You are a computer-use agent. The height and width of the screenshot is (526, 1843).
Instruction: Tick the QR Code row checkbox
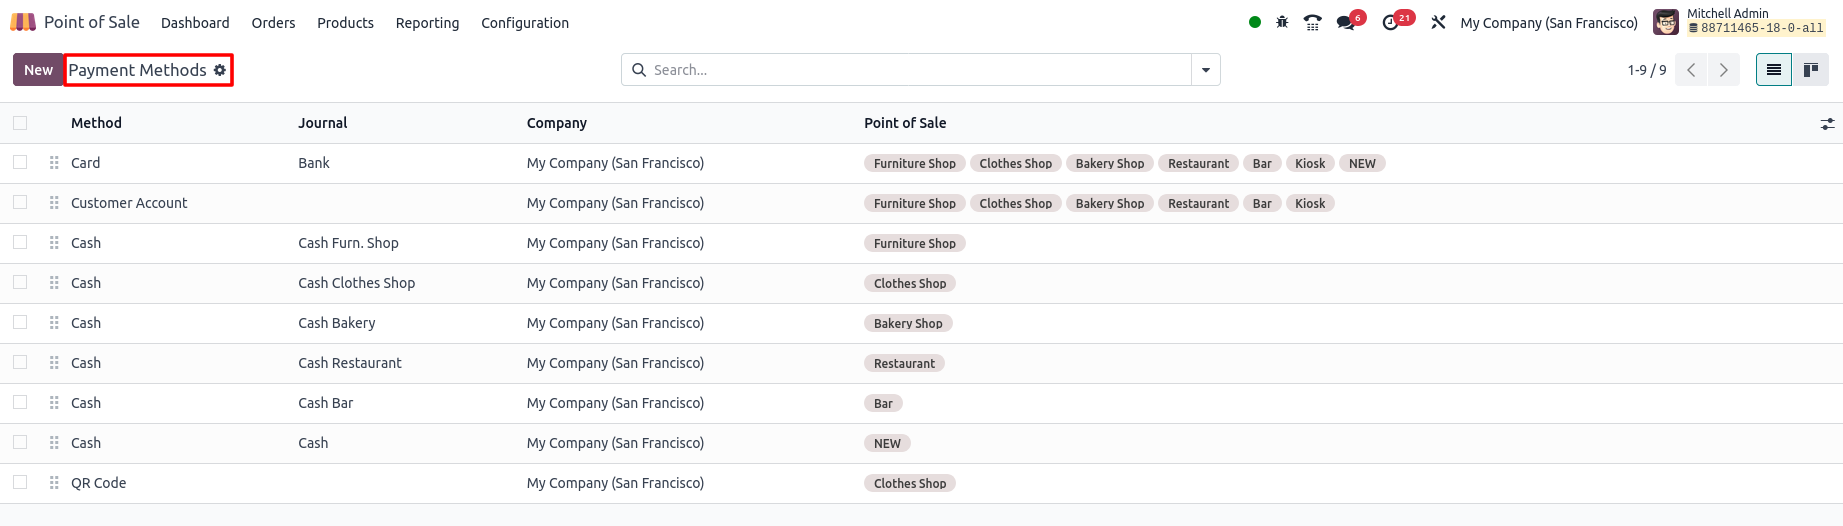[x=20, y=482]
